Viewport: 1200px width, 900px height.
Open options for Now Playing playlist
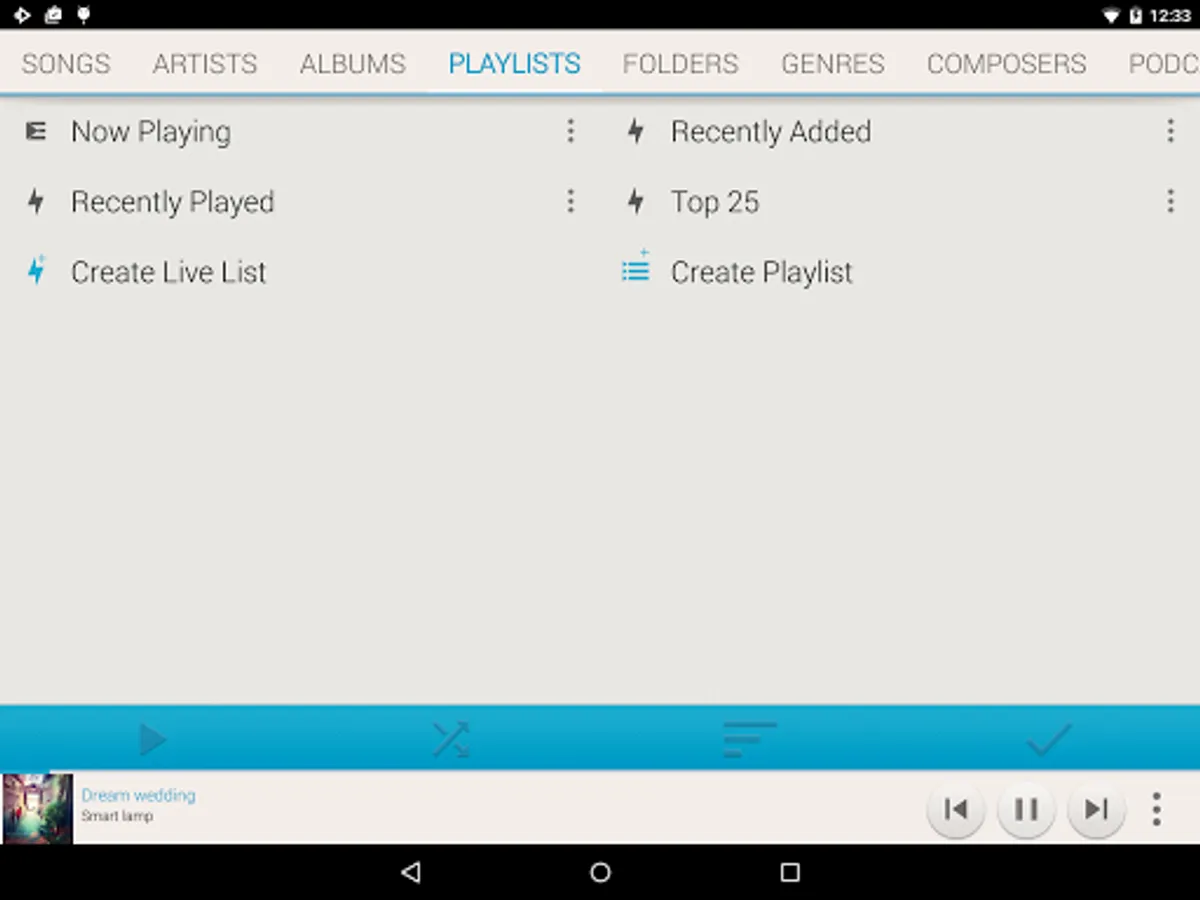571,131
